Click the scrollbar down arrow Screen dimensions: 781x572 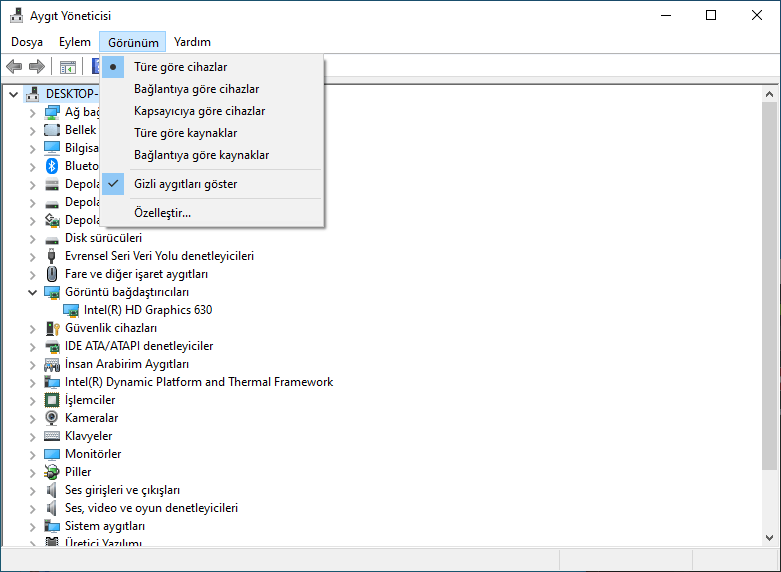coord(769,538)
